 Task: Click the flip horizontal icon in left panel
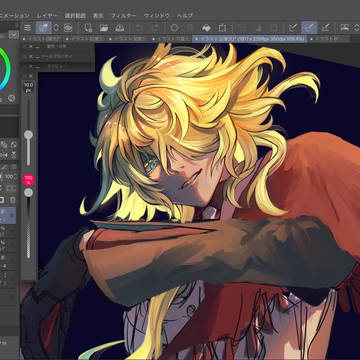pos(4,155)
